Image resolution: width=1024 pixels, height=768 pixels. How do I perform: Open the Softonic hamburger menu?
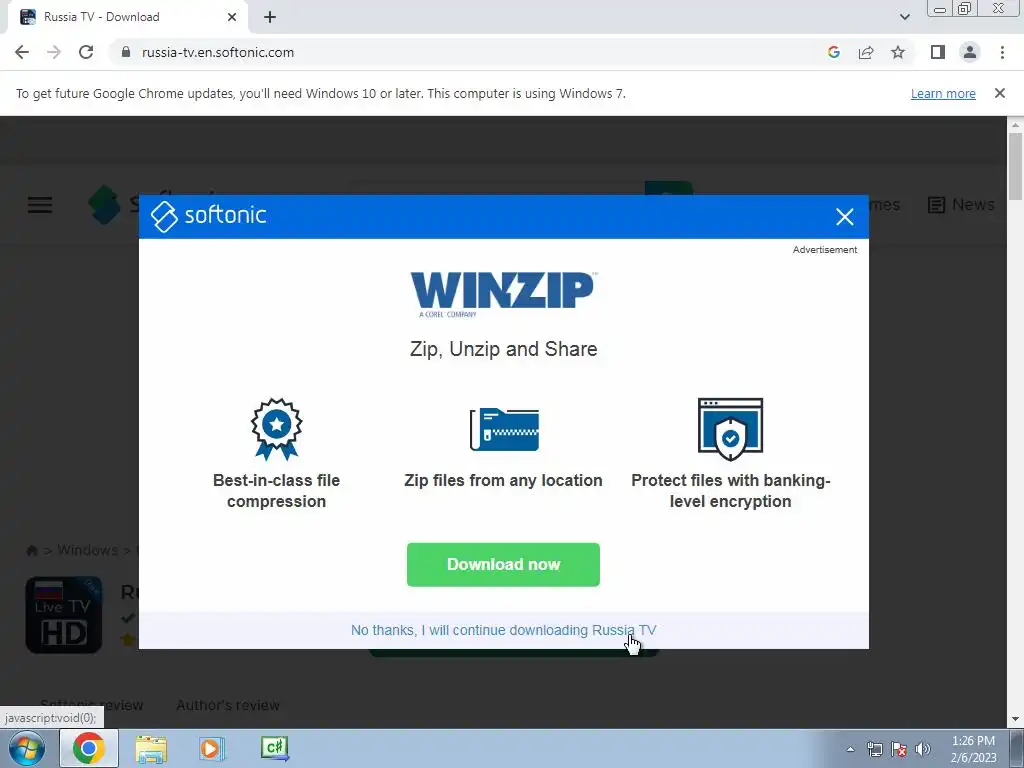(40, 205)
